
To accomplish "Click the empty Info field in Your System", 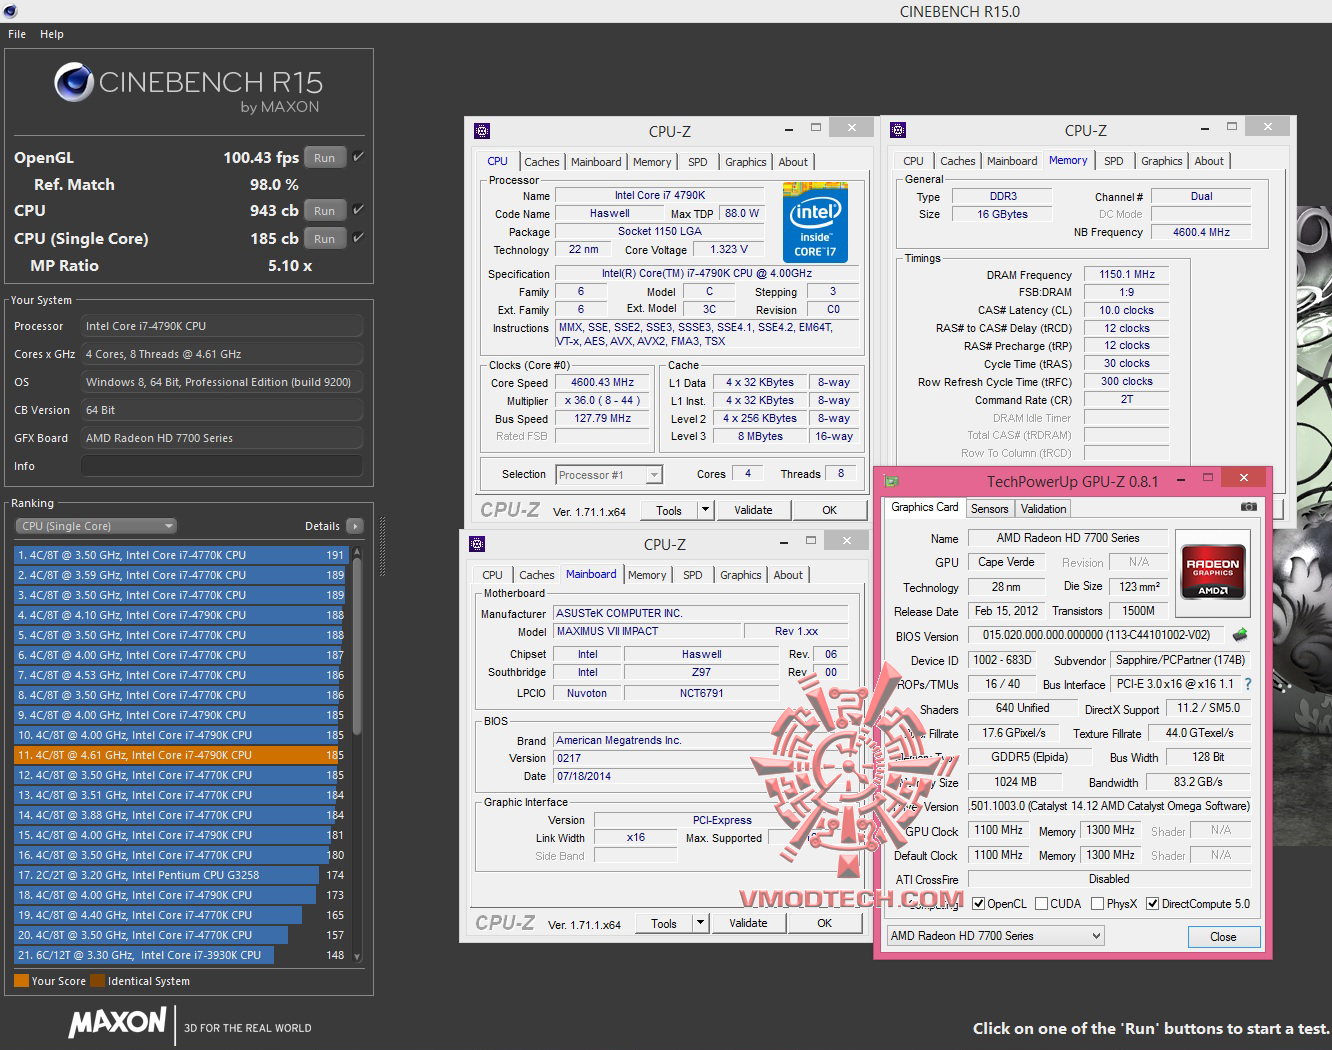I will (222, 466).
